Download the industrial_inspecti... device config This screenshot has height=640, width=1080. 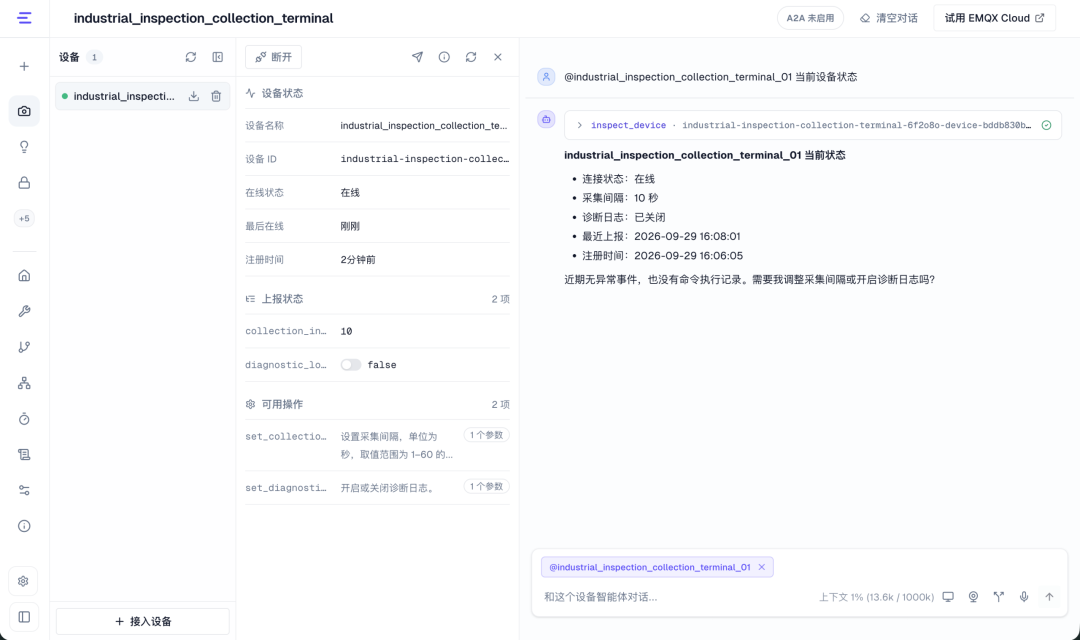tap(194, 96)
